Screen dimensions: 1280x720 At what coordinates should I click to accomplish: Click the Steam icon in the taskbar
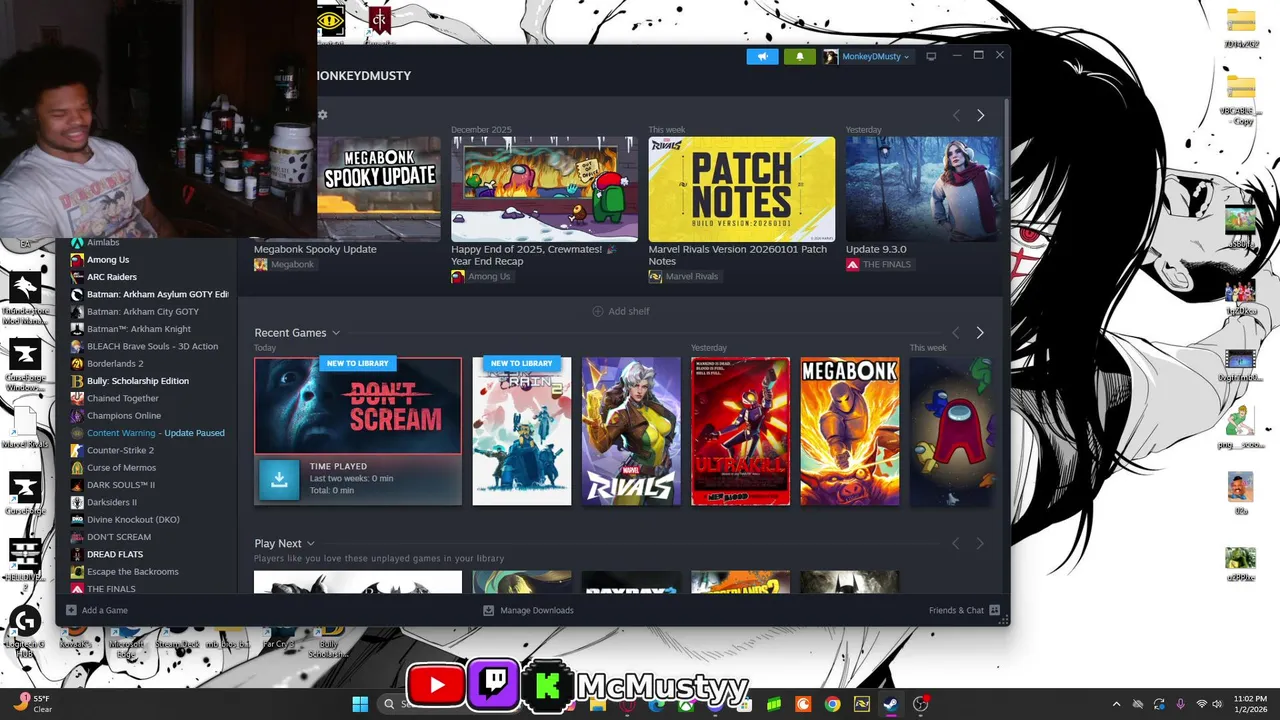[889, 704]
